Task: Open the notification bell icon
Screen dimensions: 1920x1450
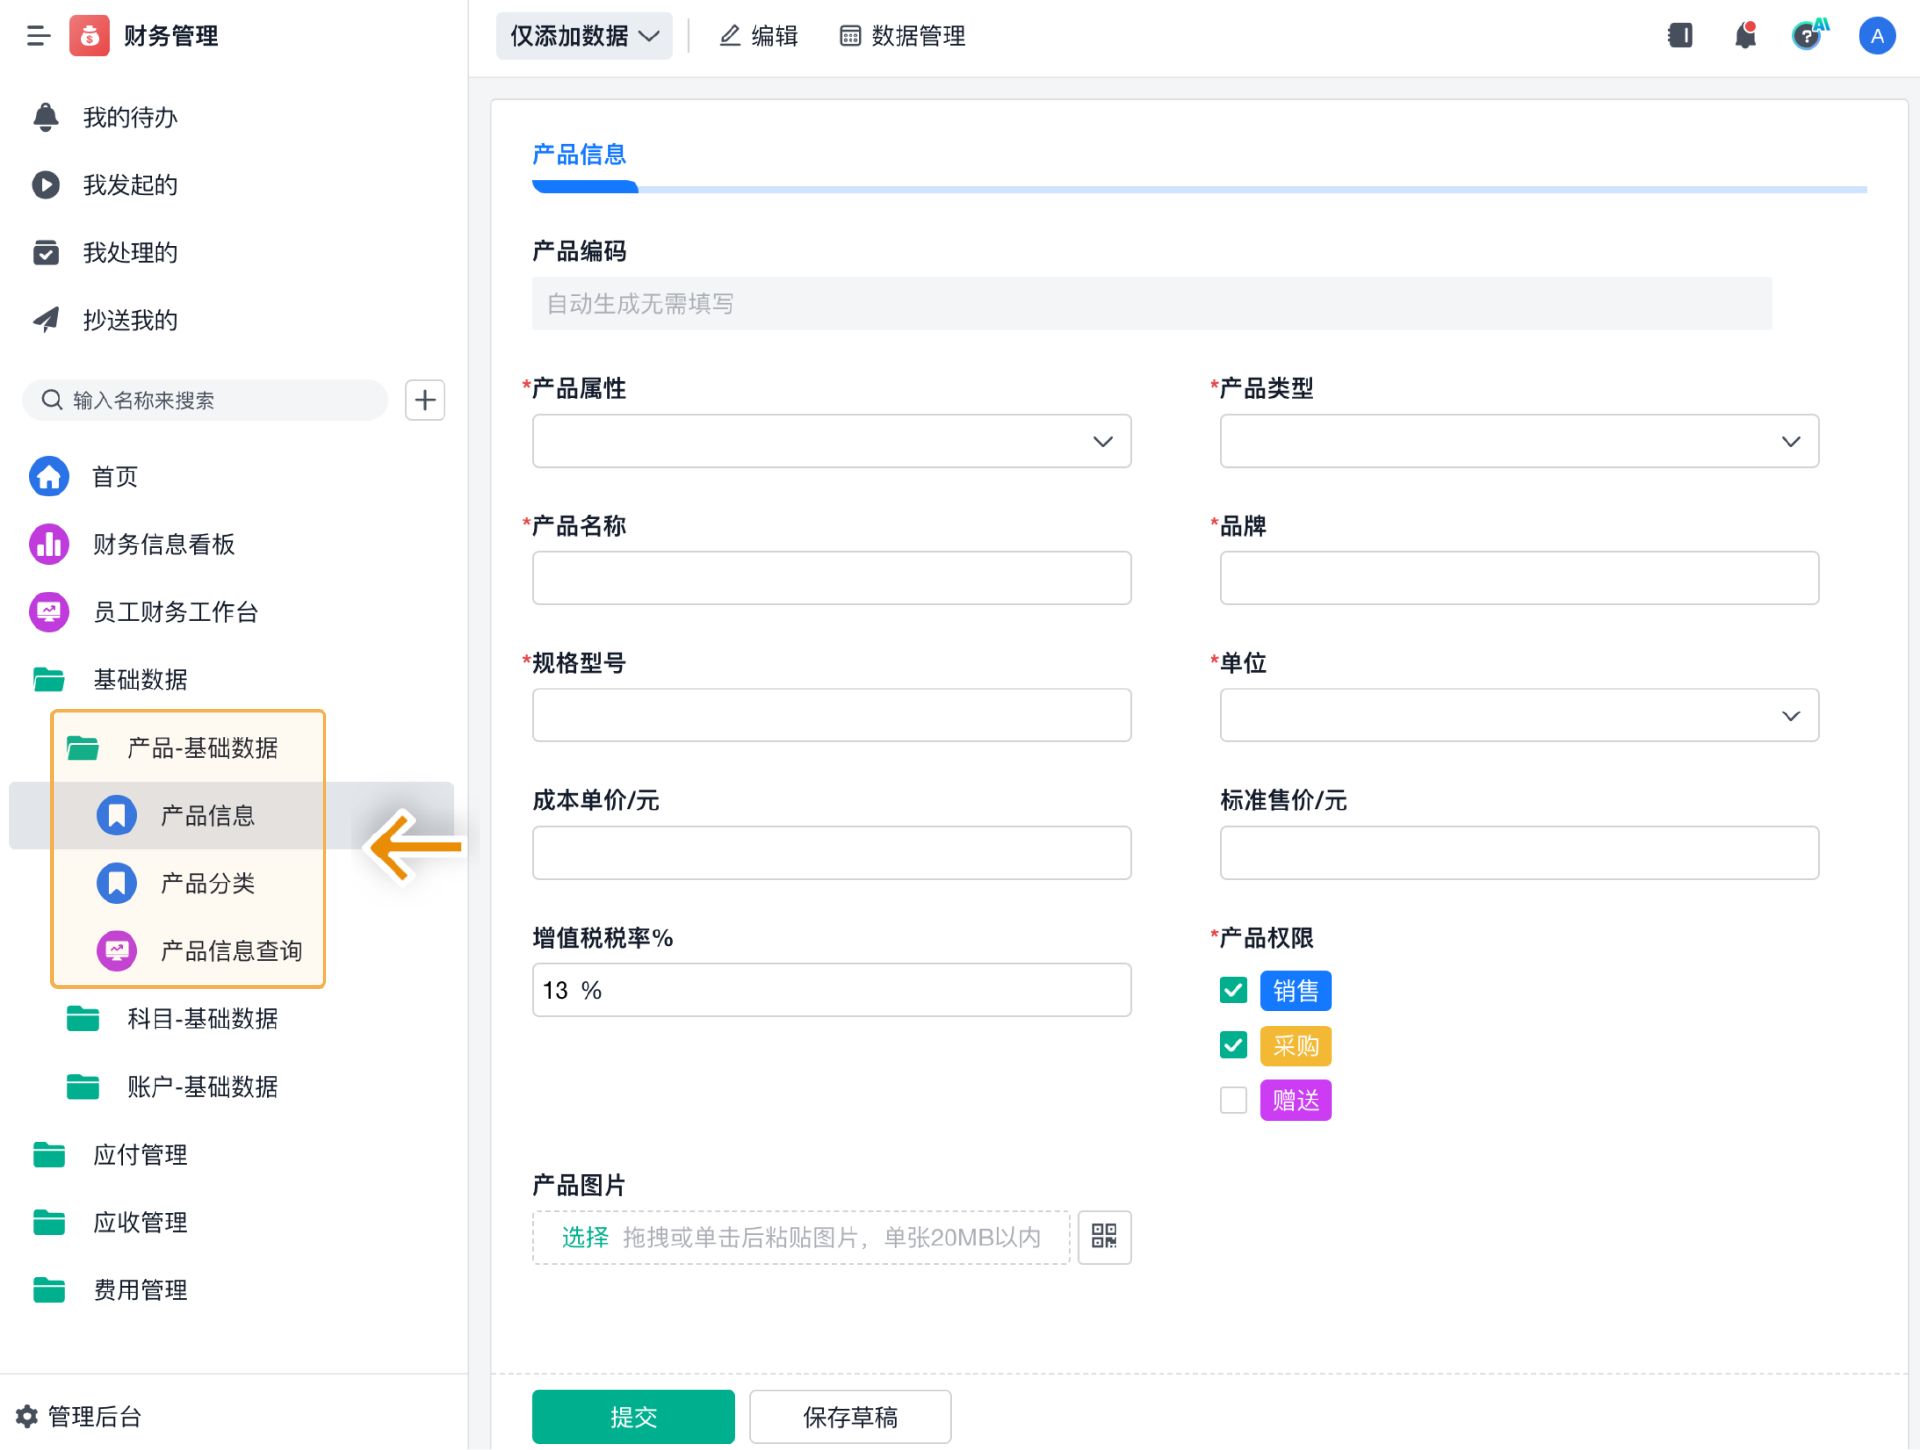Action: [1745, 36]
